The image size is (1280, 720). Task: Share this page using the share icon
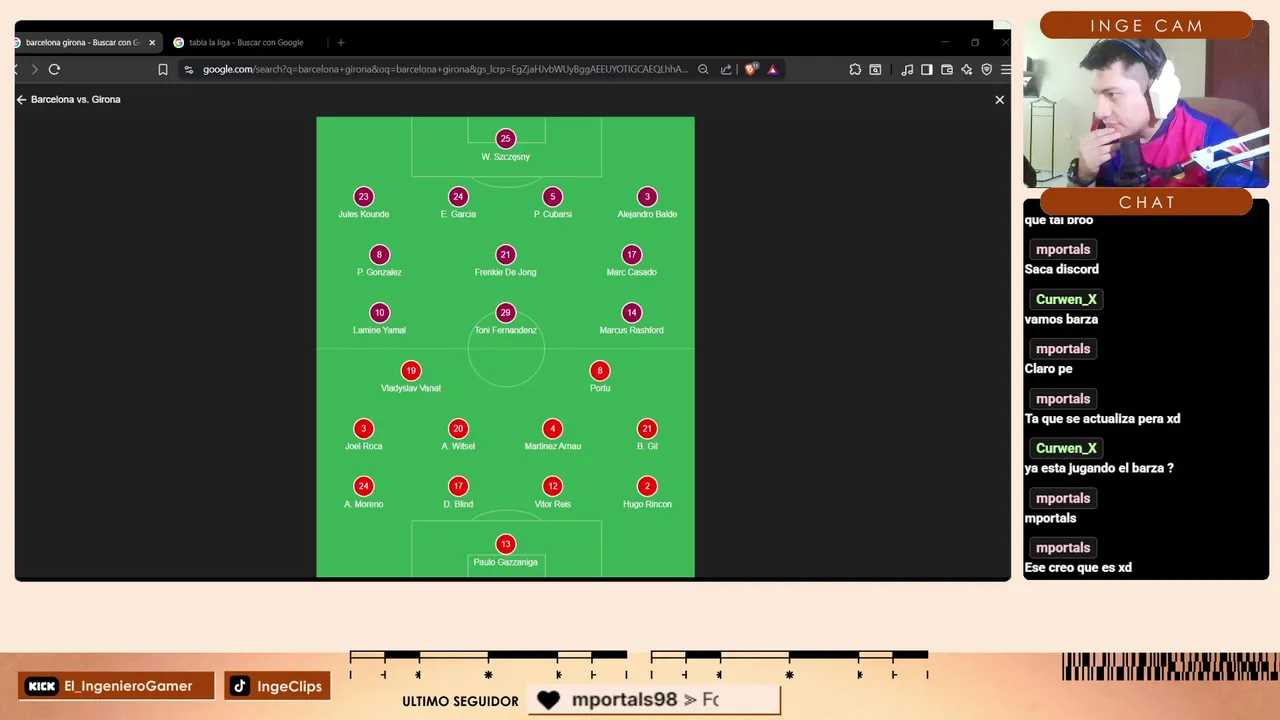tap(726, 69)
